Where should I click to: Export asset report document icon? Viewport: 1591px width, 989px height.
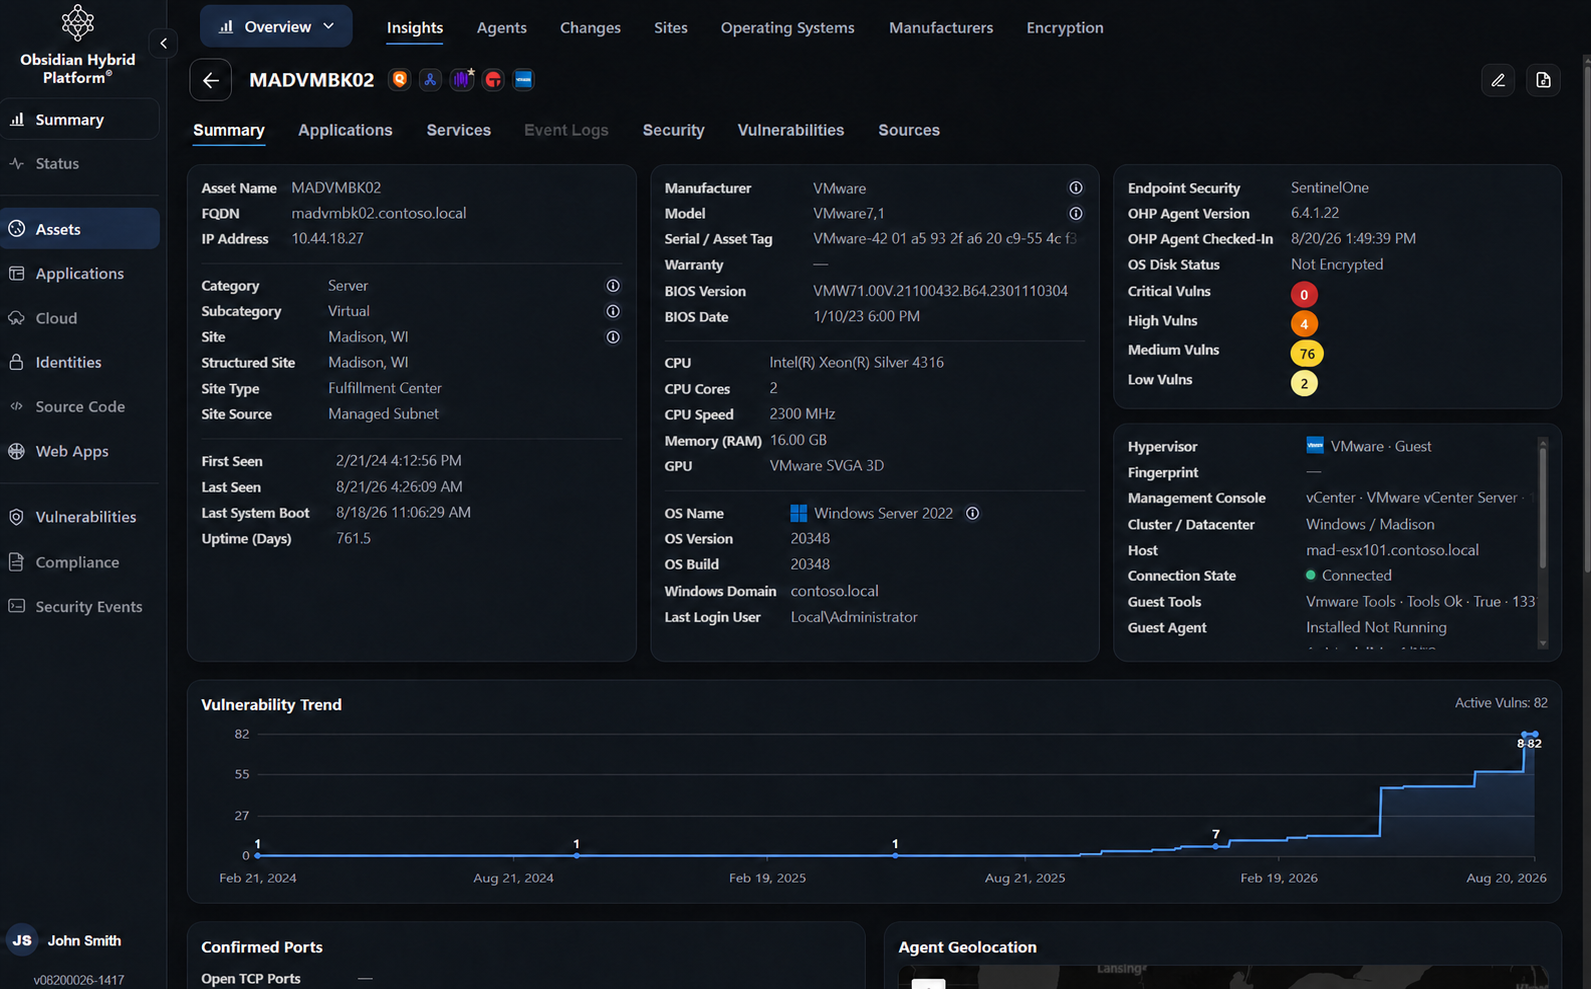point(1543,80)
